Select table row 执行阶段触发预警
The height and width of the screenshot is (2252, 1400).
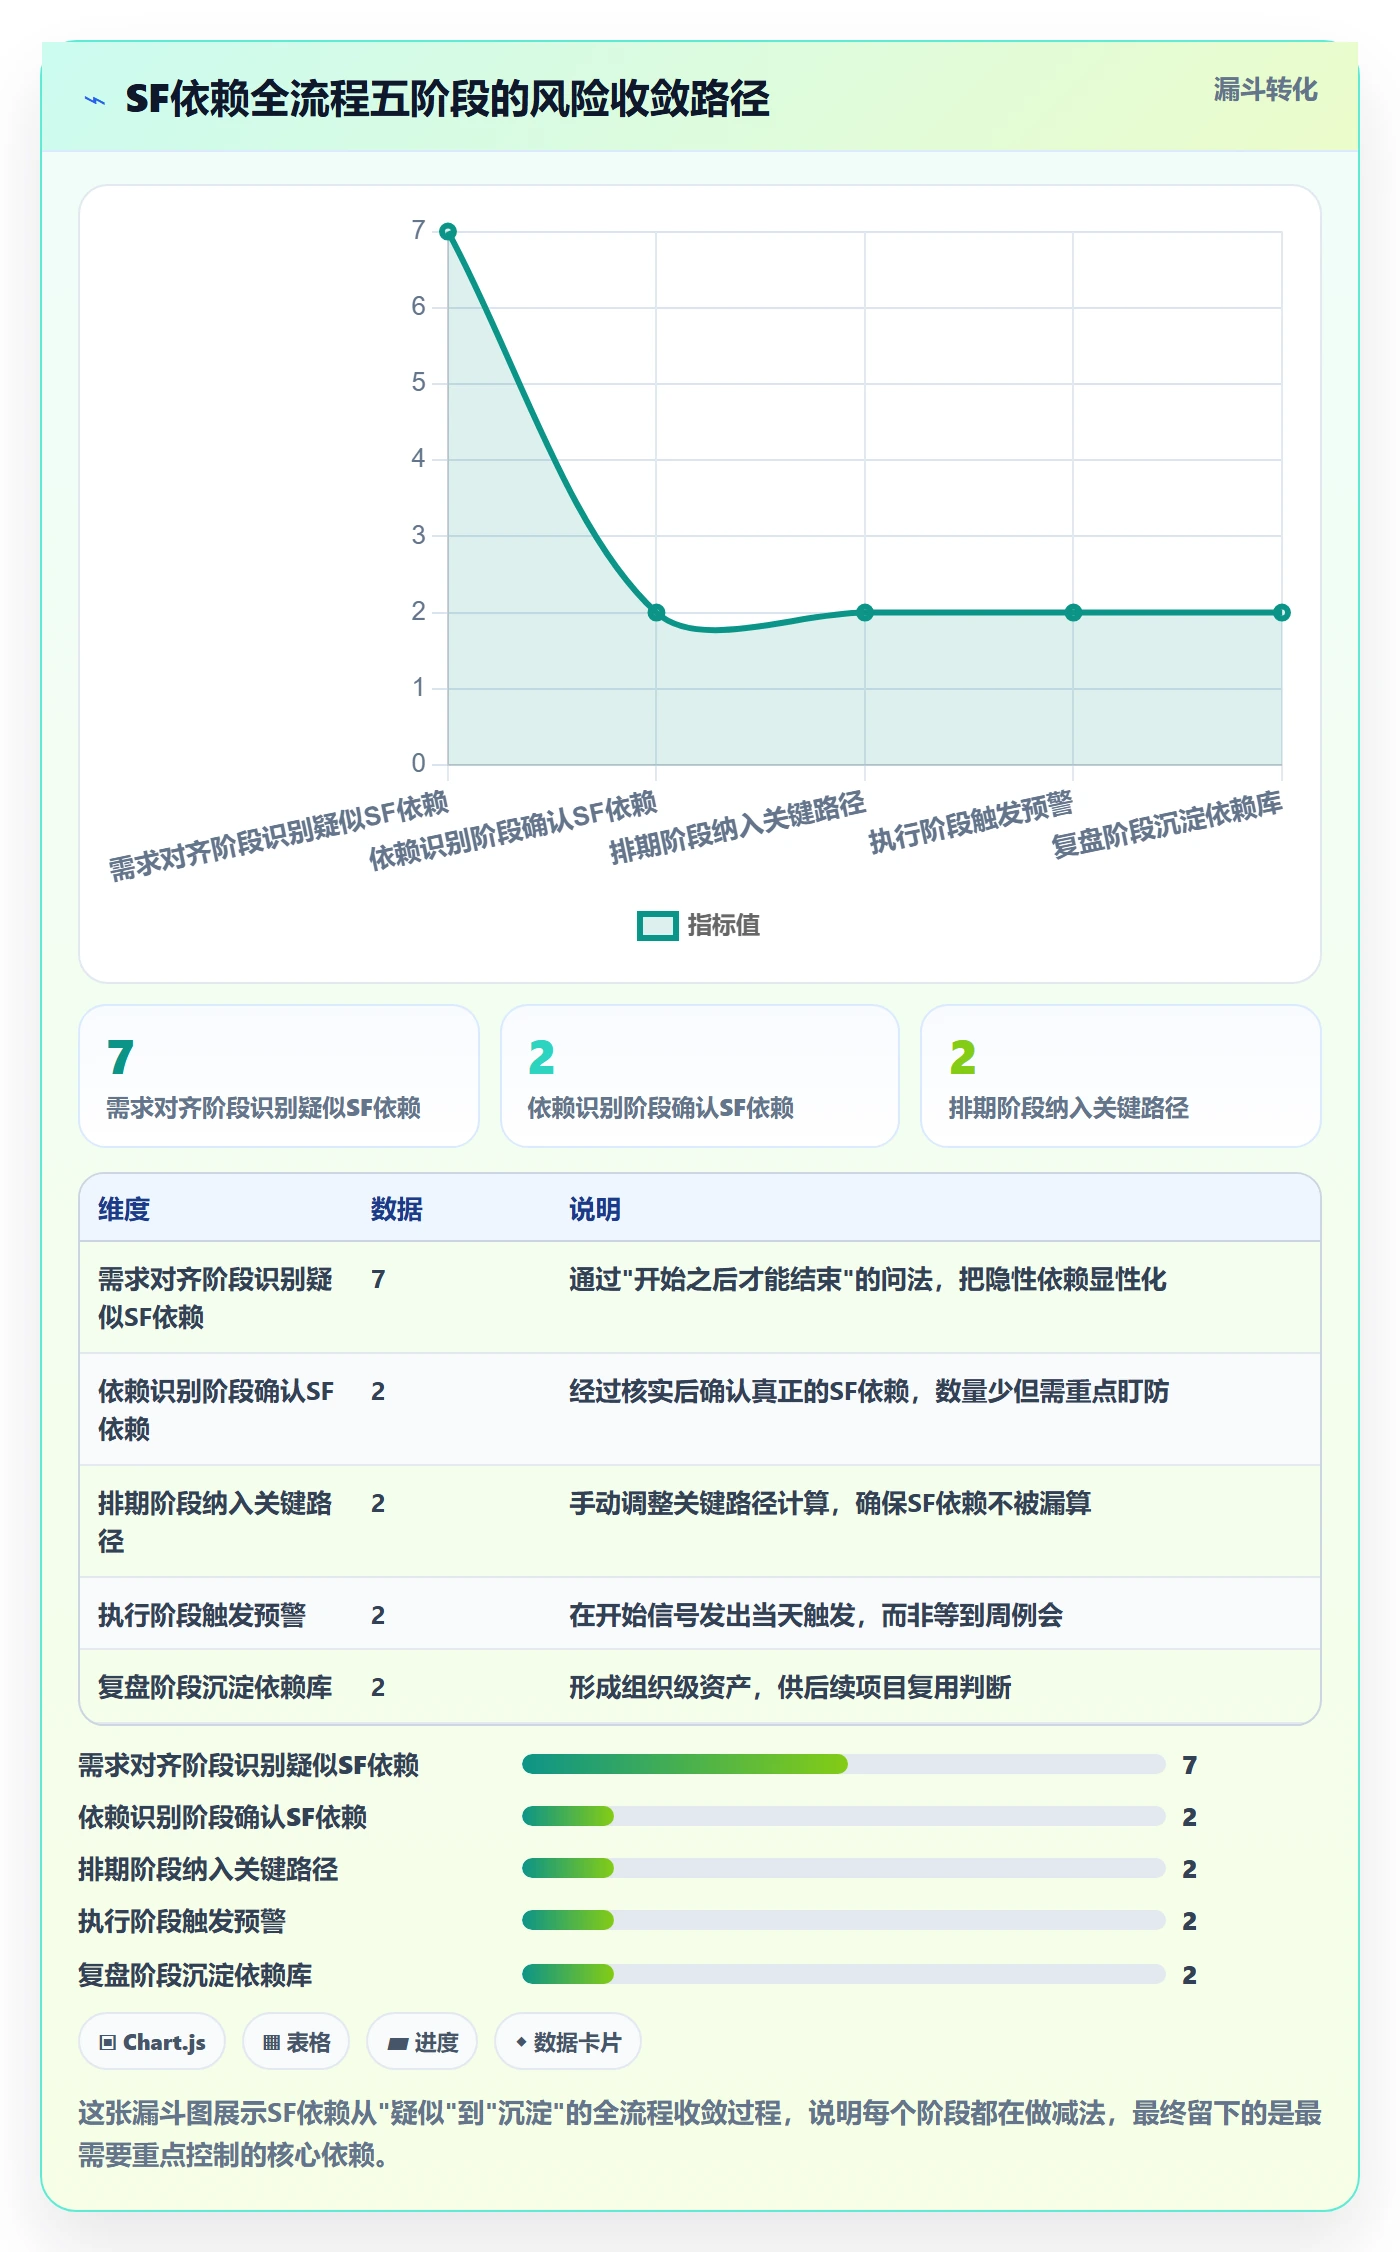point(700,1614)
